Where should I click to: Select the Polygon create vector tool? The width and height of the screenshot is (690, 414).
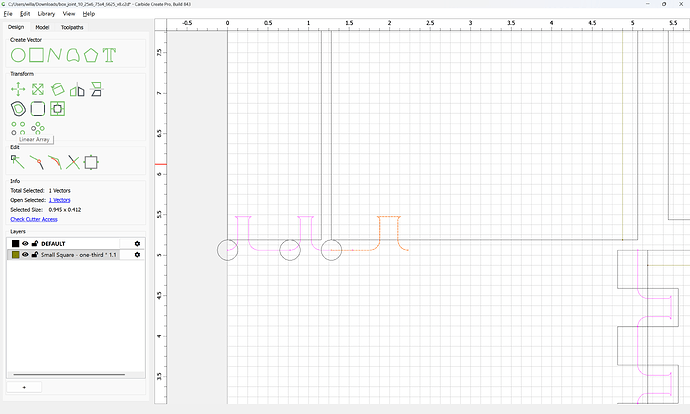(91, 55)
